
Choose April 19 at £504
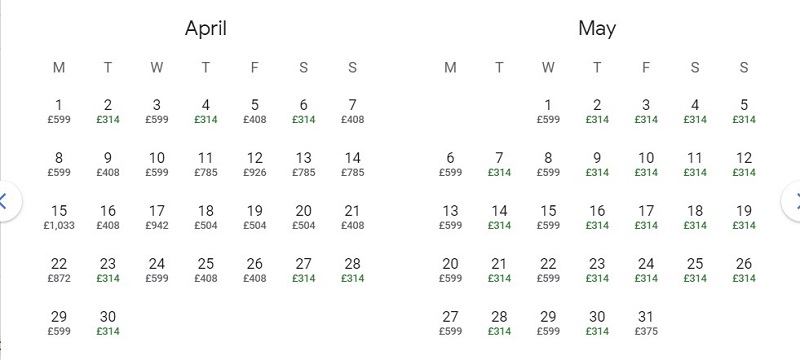(x=255, y=217)
